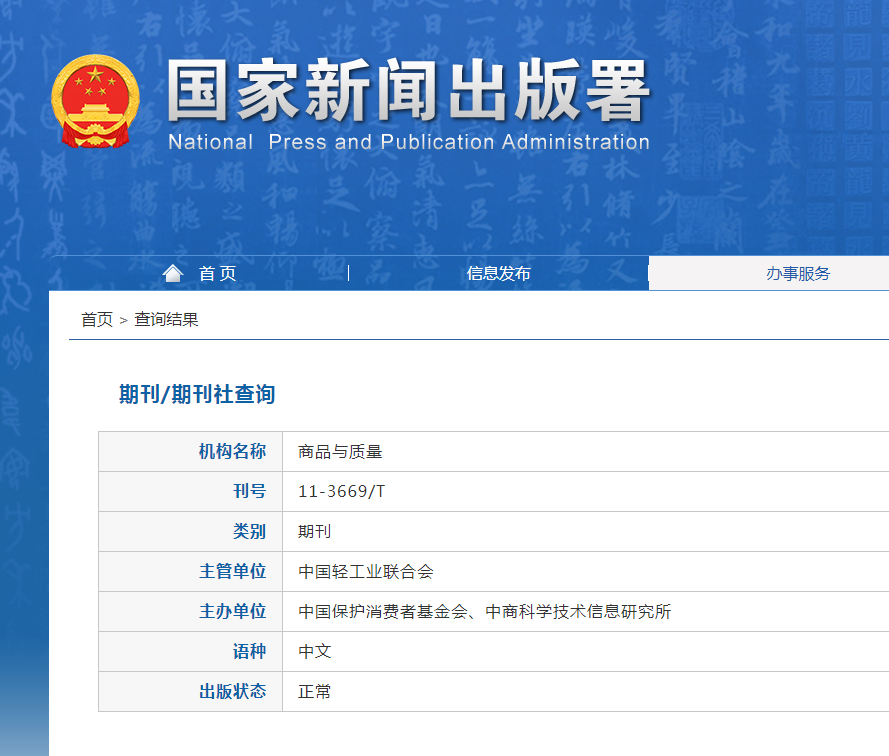Open the 首页 navigation menu item
889x756 pixels.
[x=217, y=274]
